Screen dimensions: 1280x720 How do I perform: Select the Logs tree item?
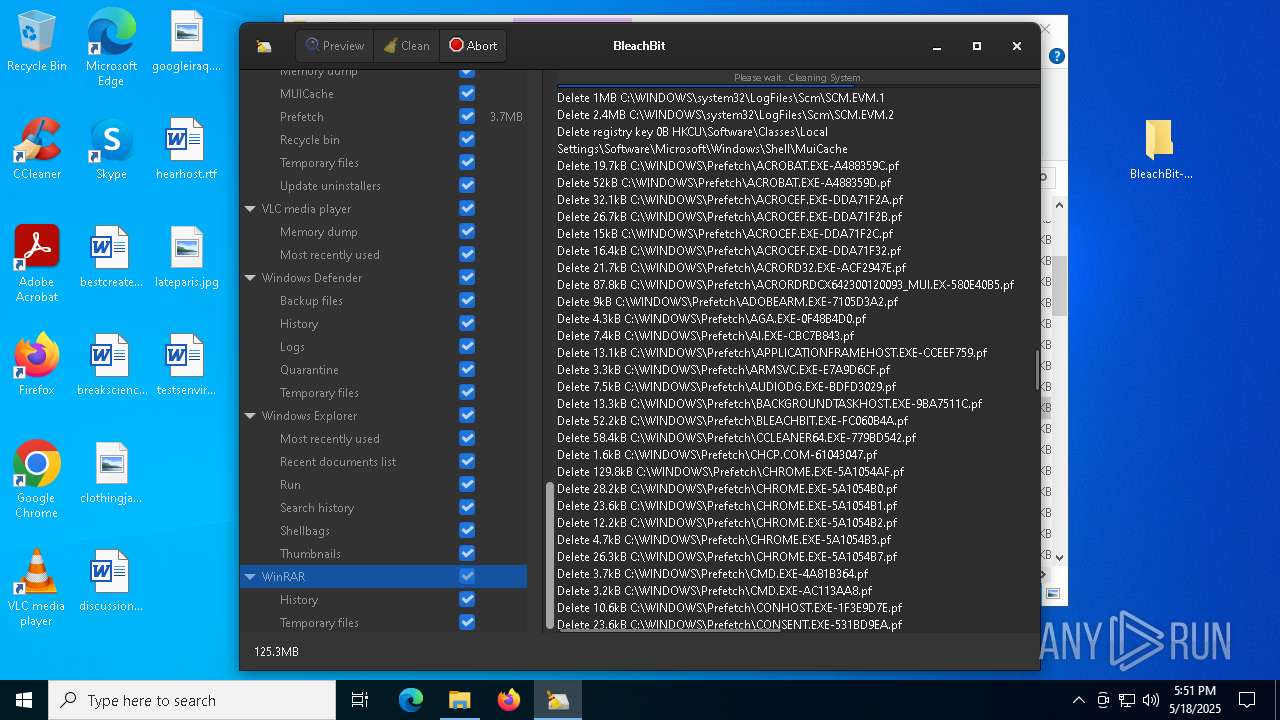click(292, 347)
